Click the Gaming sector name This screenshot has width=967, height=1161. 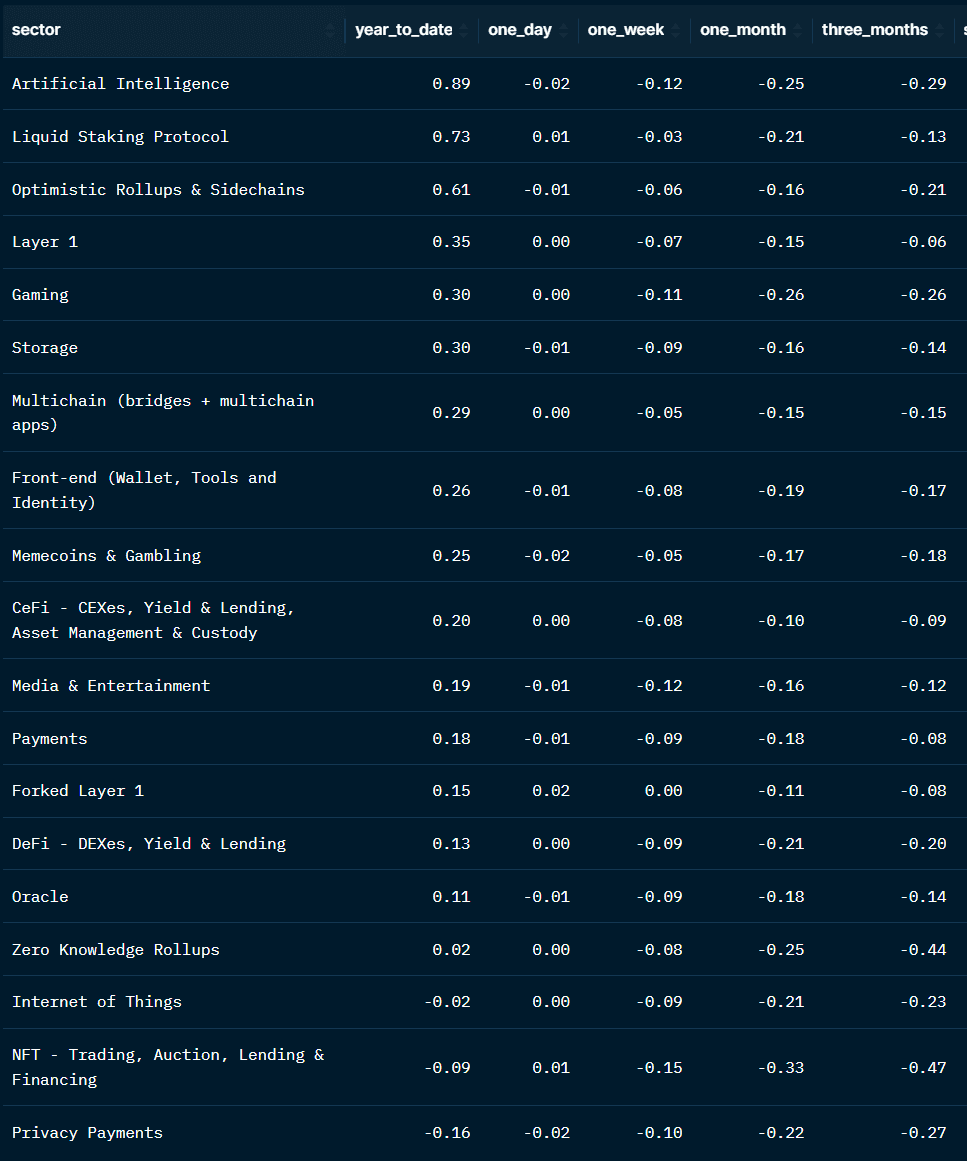tap(40, 295)
